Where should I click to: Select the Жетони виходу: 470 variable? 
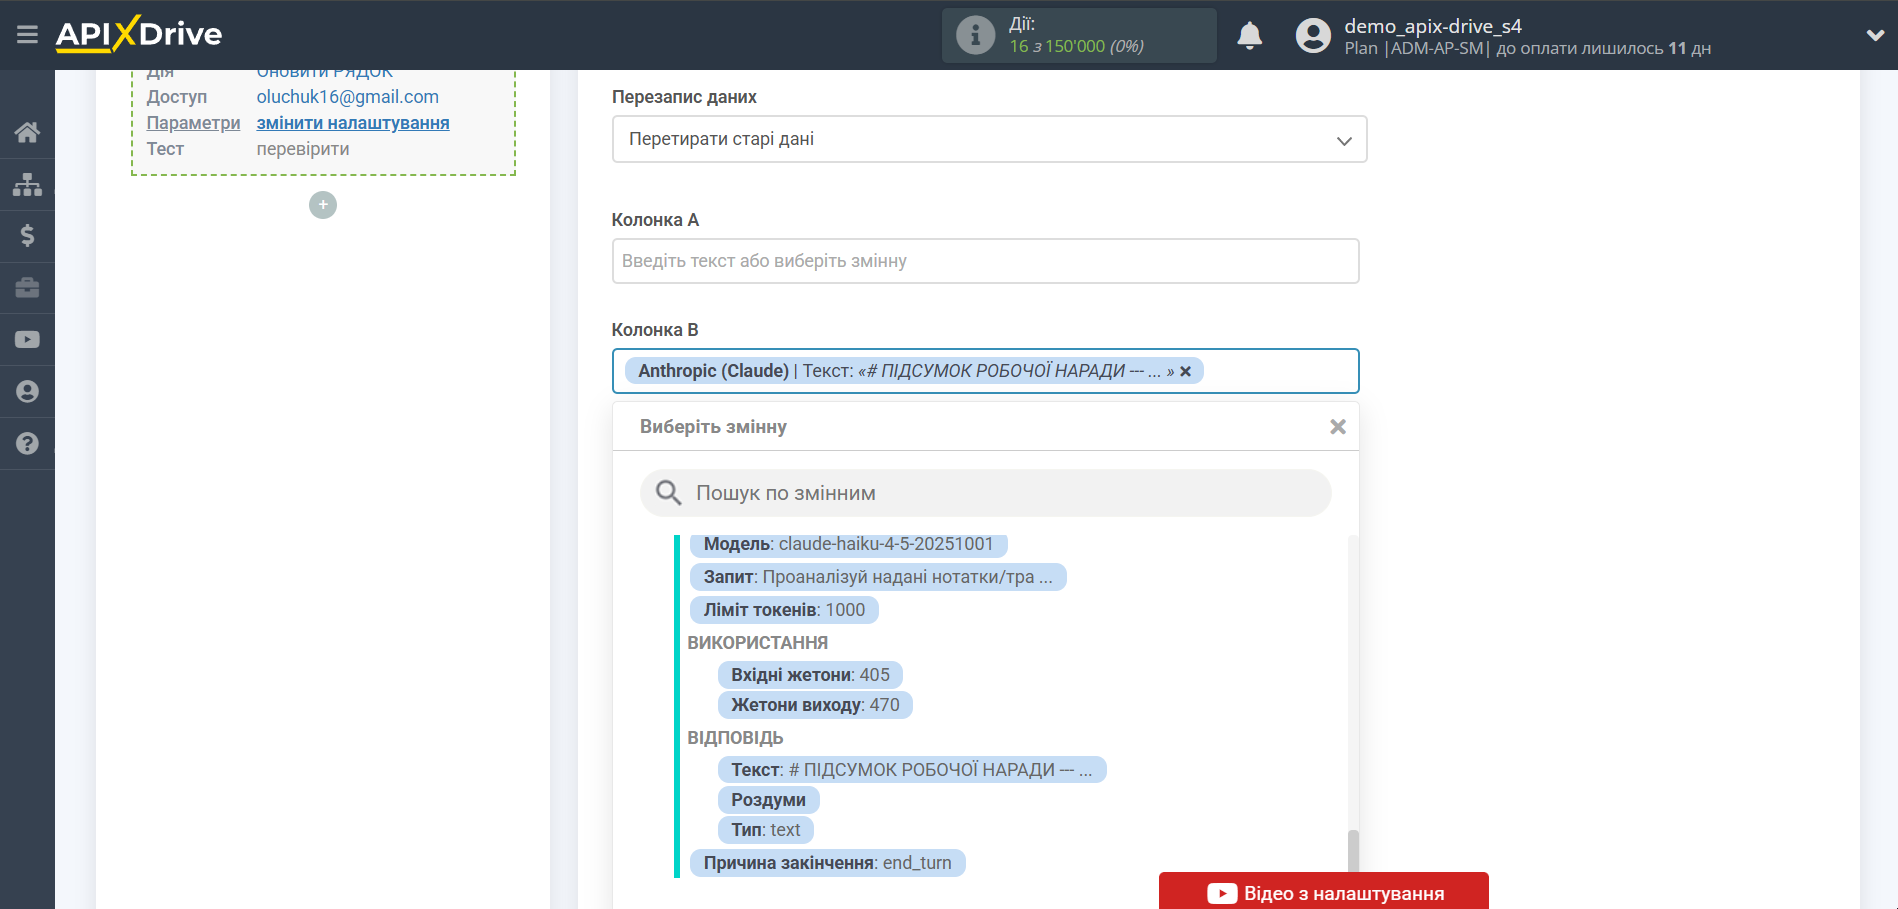814,705
